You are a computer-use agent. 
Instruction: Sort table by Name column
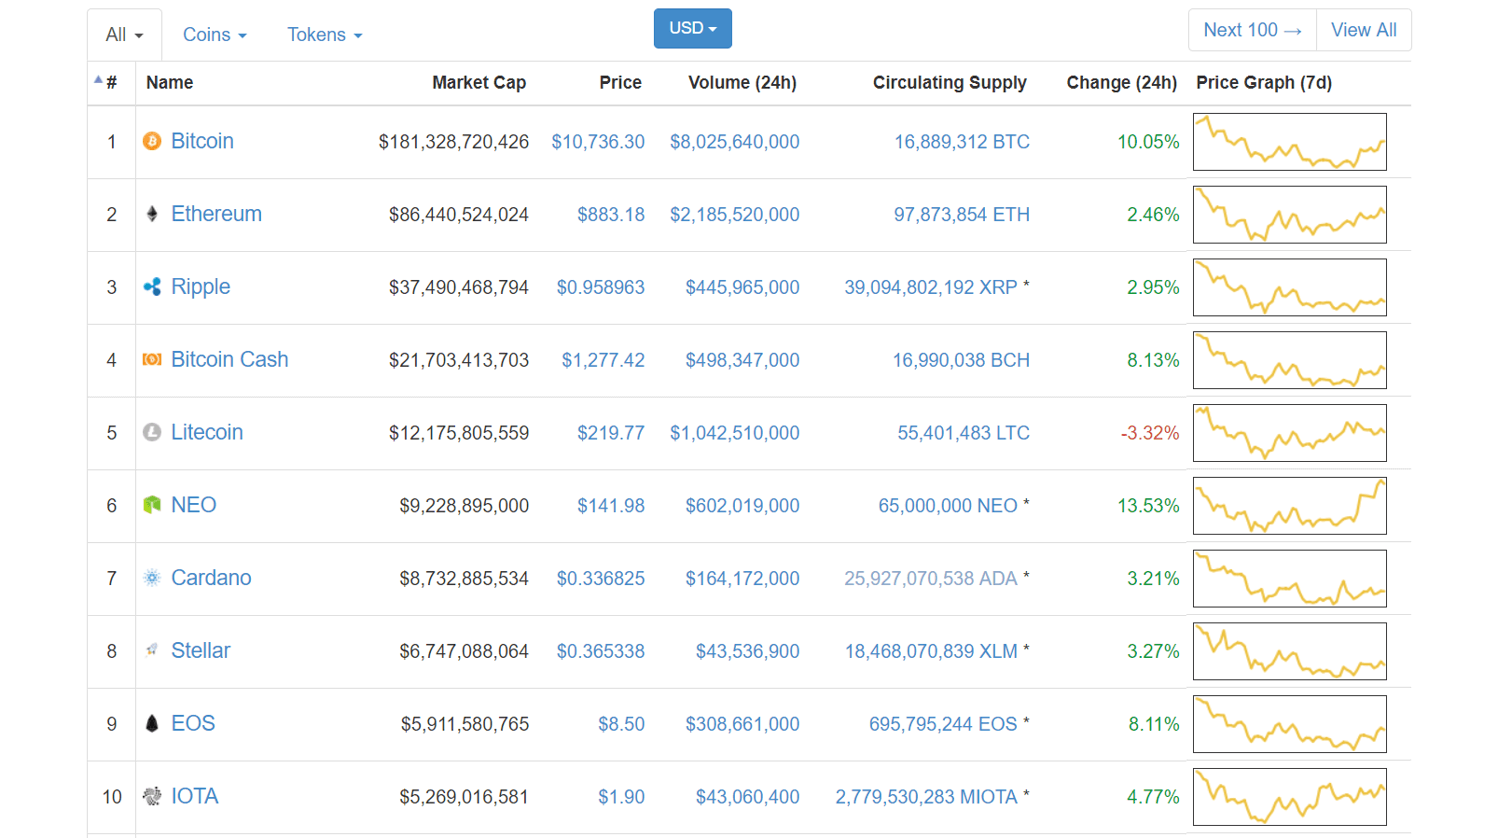tap(170, 83)
